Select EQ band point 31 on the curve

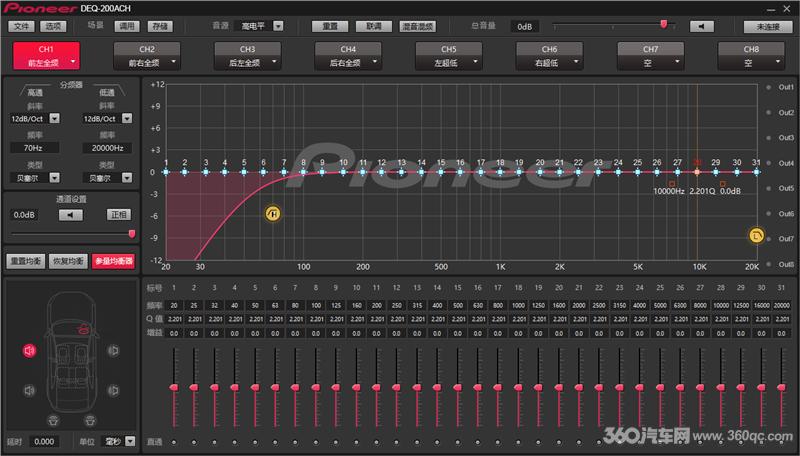click(756, 172)
